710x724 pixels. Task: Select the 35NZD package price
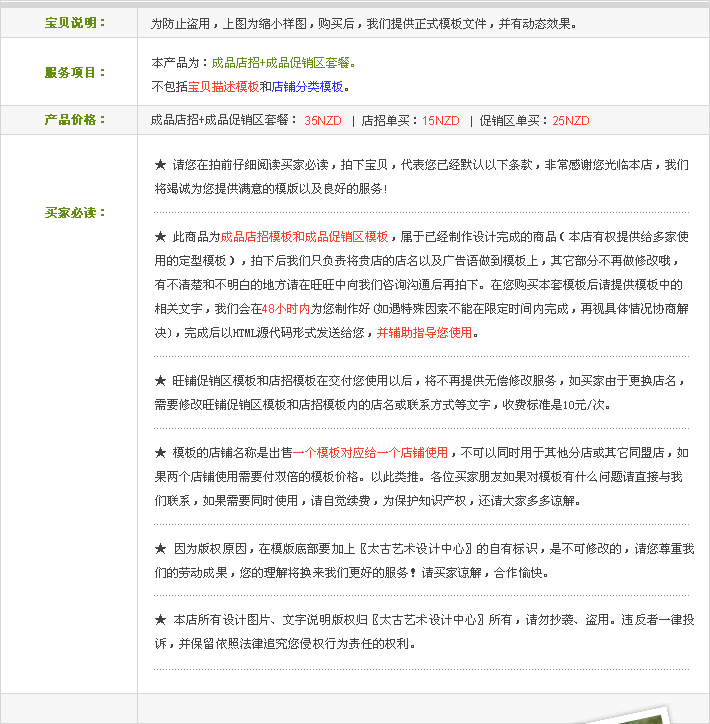322,121
